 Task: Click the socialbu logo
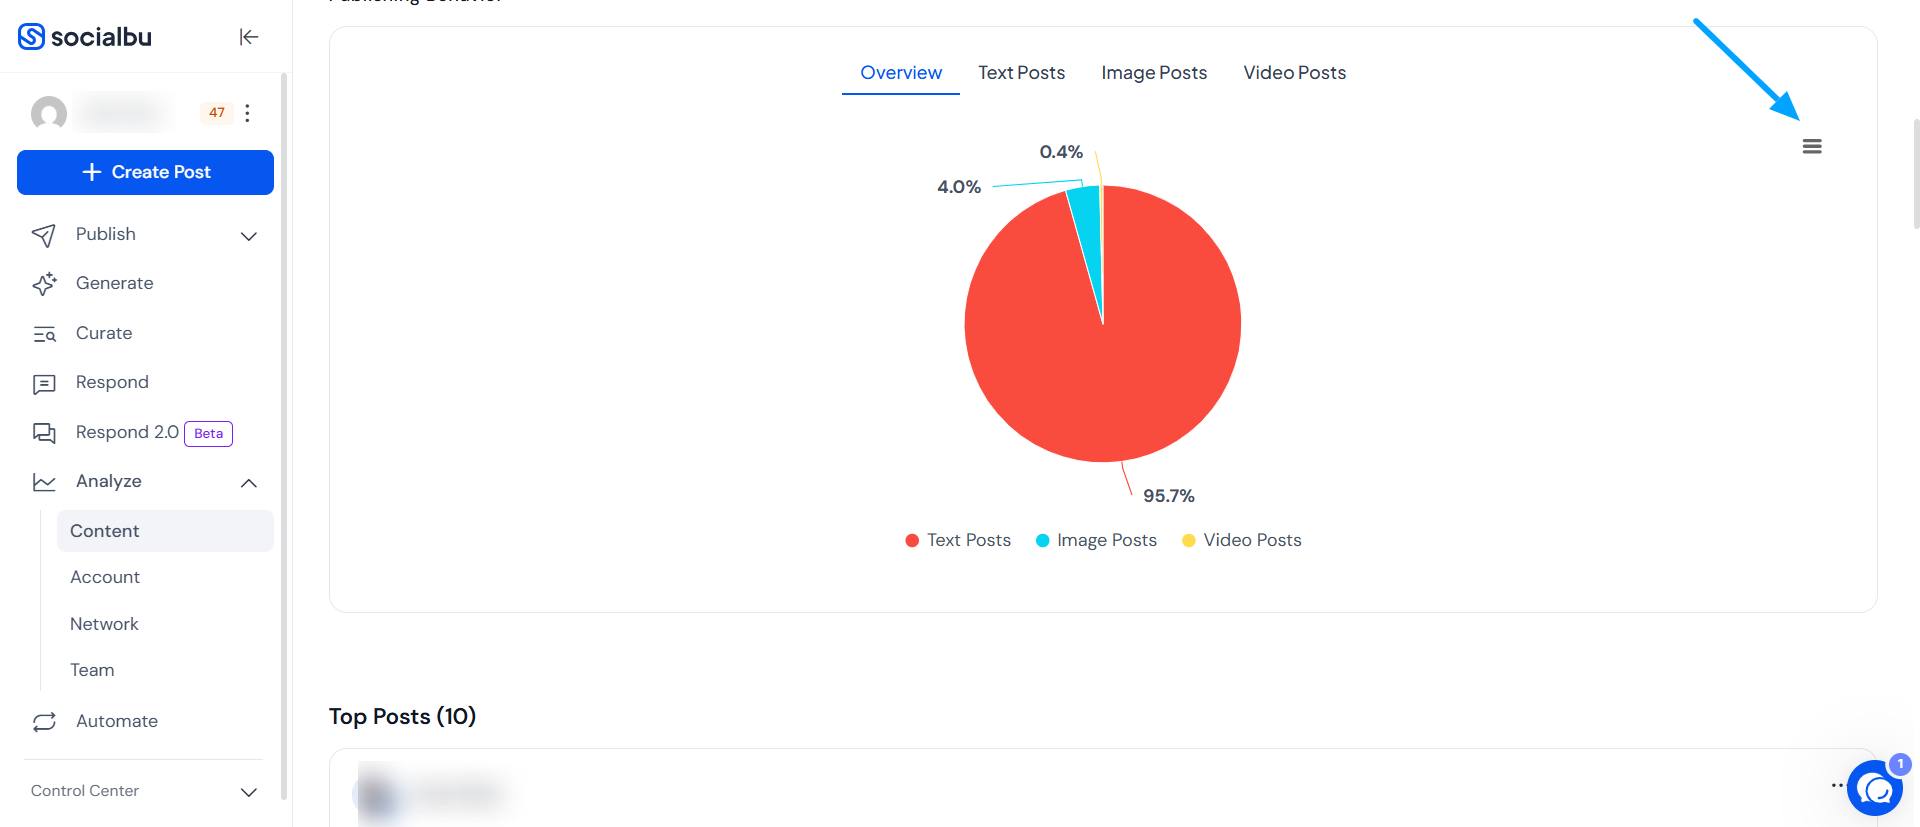pos(85,37)
